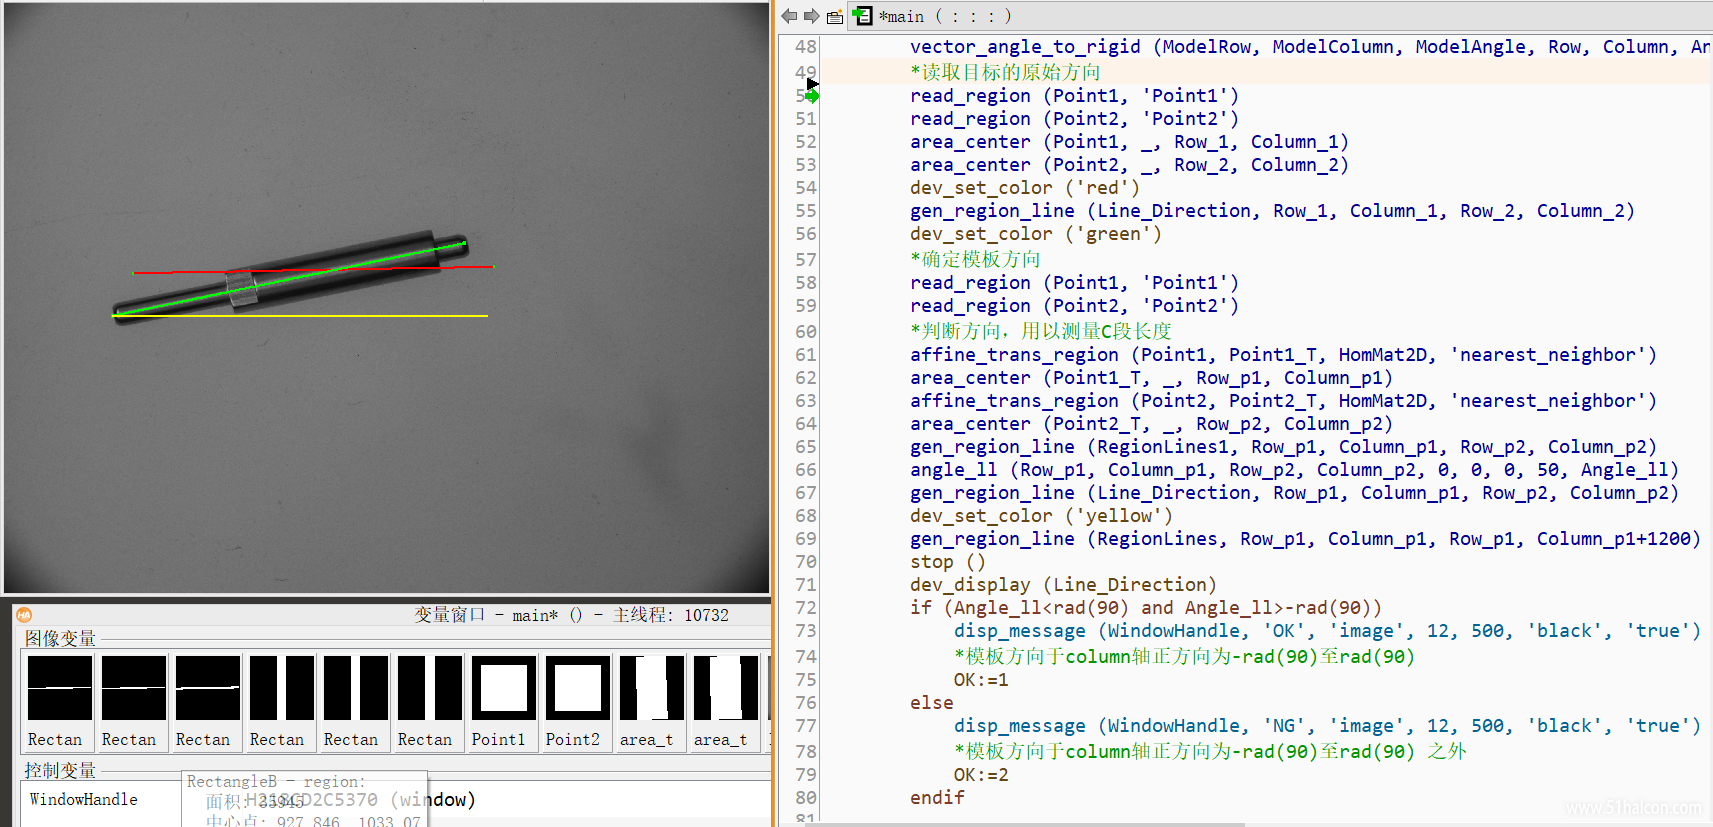Click line 53 area_center Point2 statement
The width and height of the screenshot is (1713, 827).
(x=1129, y=165)
